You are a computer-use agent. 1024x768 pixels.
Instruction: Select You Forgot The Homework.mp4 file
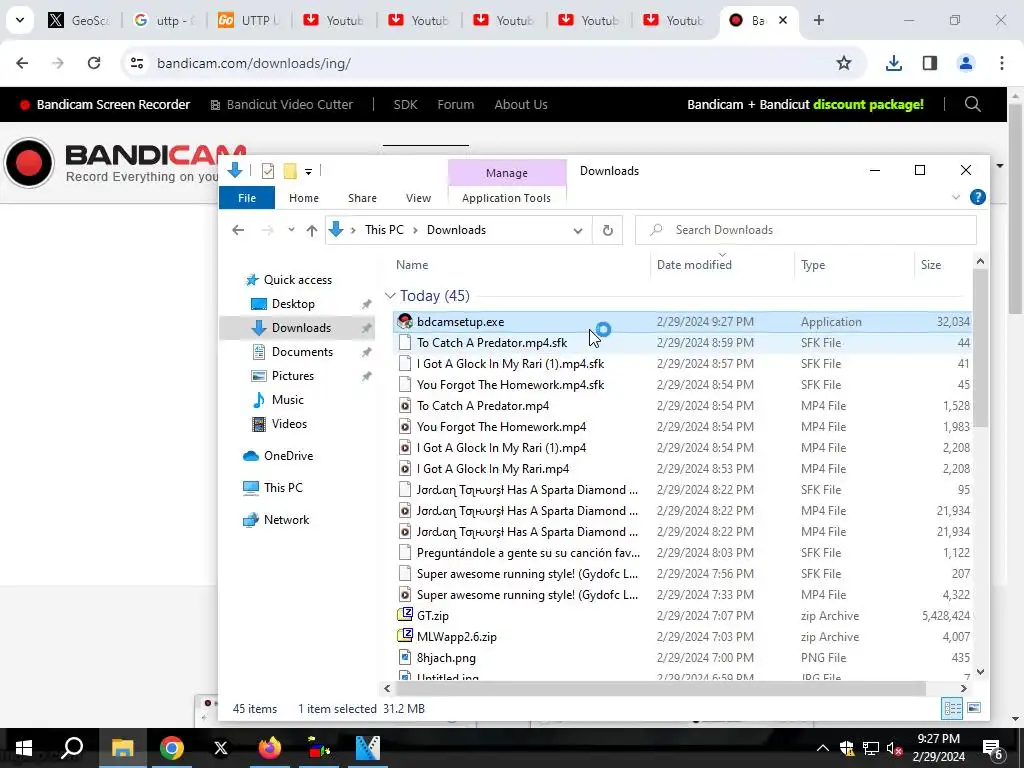coord(501,426)
